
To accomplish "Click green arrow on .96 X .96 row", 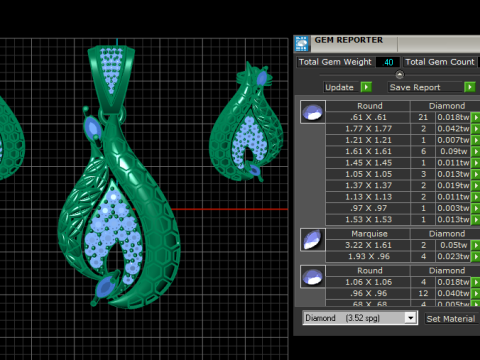I will pyautogui.click(x=475, y=293).
